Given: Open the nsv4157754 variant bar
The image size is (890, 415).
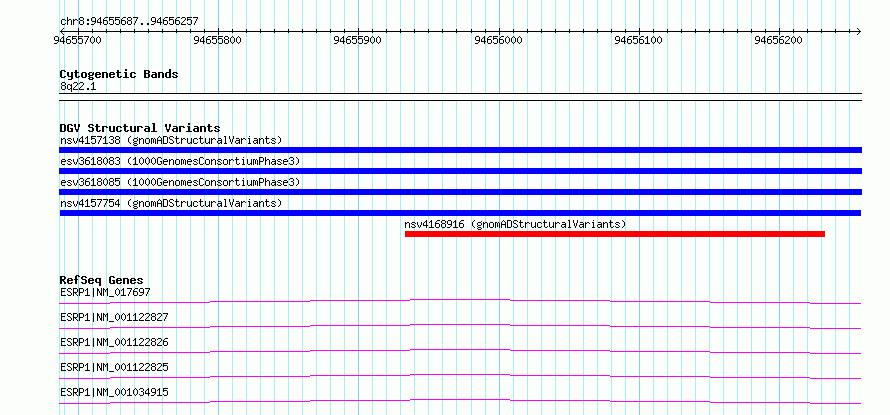Looking at the screenshot, I should 460,213.
